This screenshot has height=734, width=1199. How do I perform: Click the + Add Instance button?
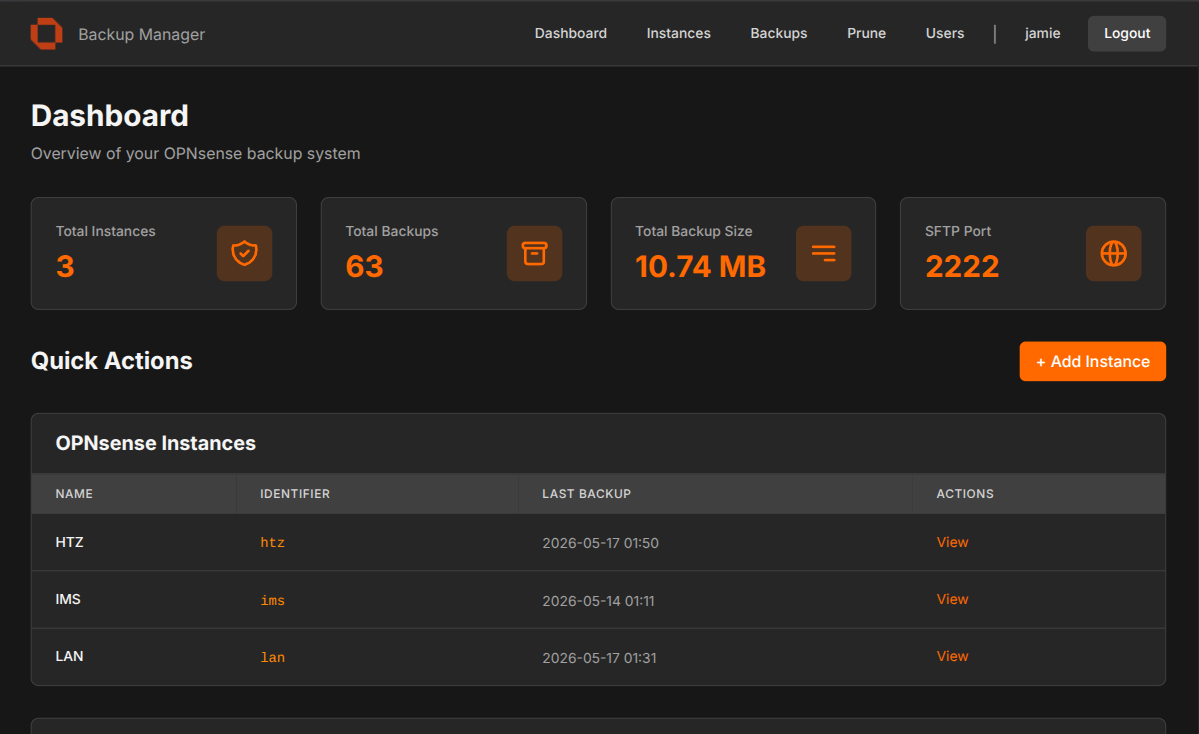[x=1092, y=361]
